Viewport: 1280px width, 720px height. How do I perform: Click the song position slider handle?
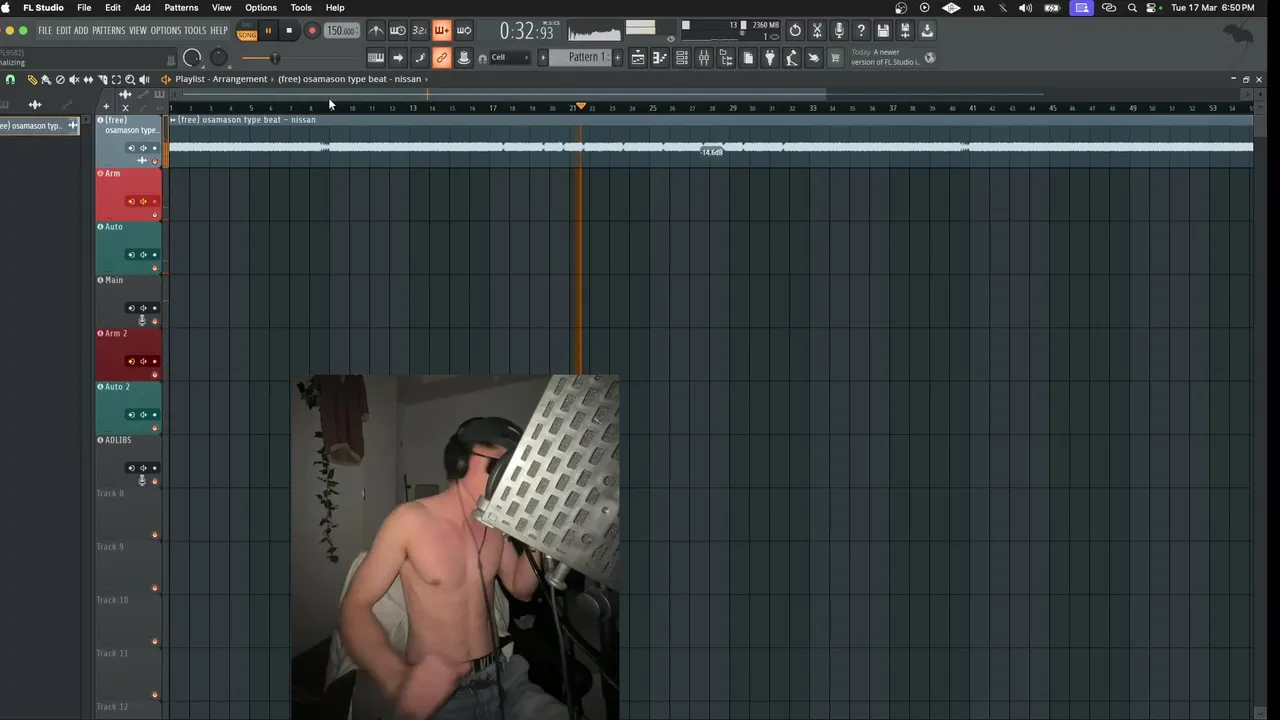click(x=275, y=57)
